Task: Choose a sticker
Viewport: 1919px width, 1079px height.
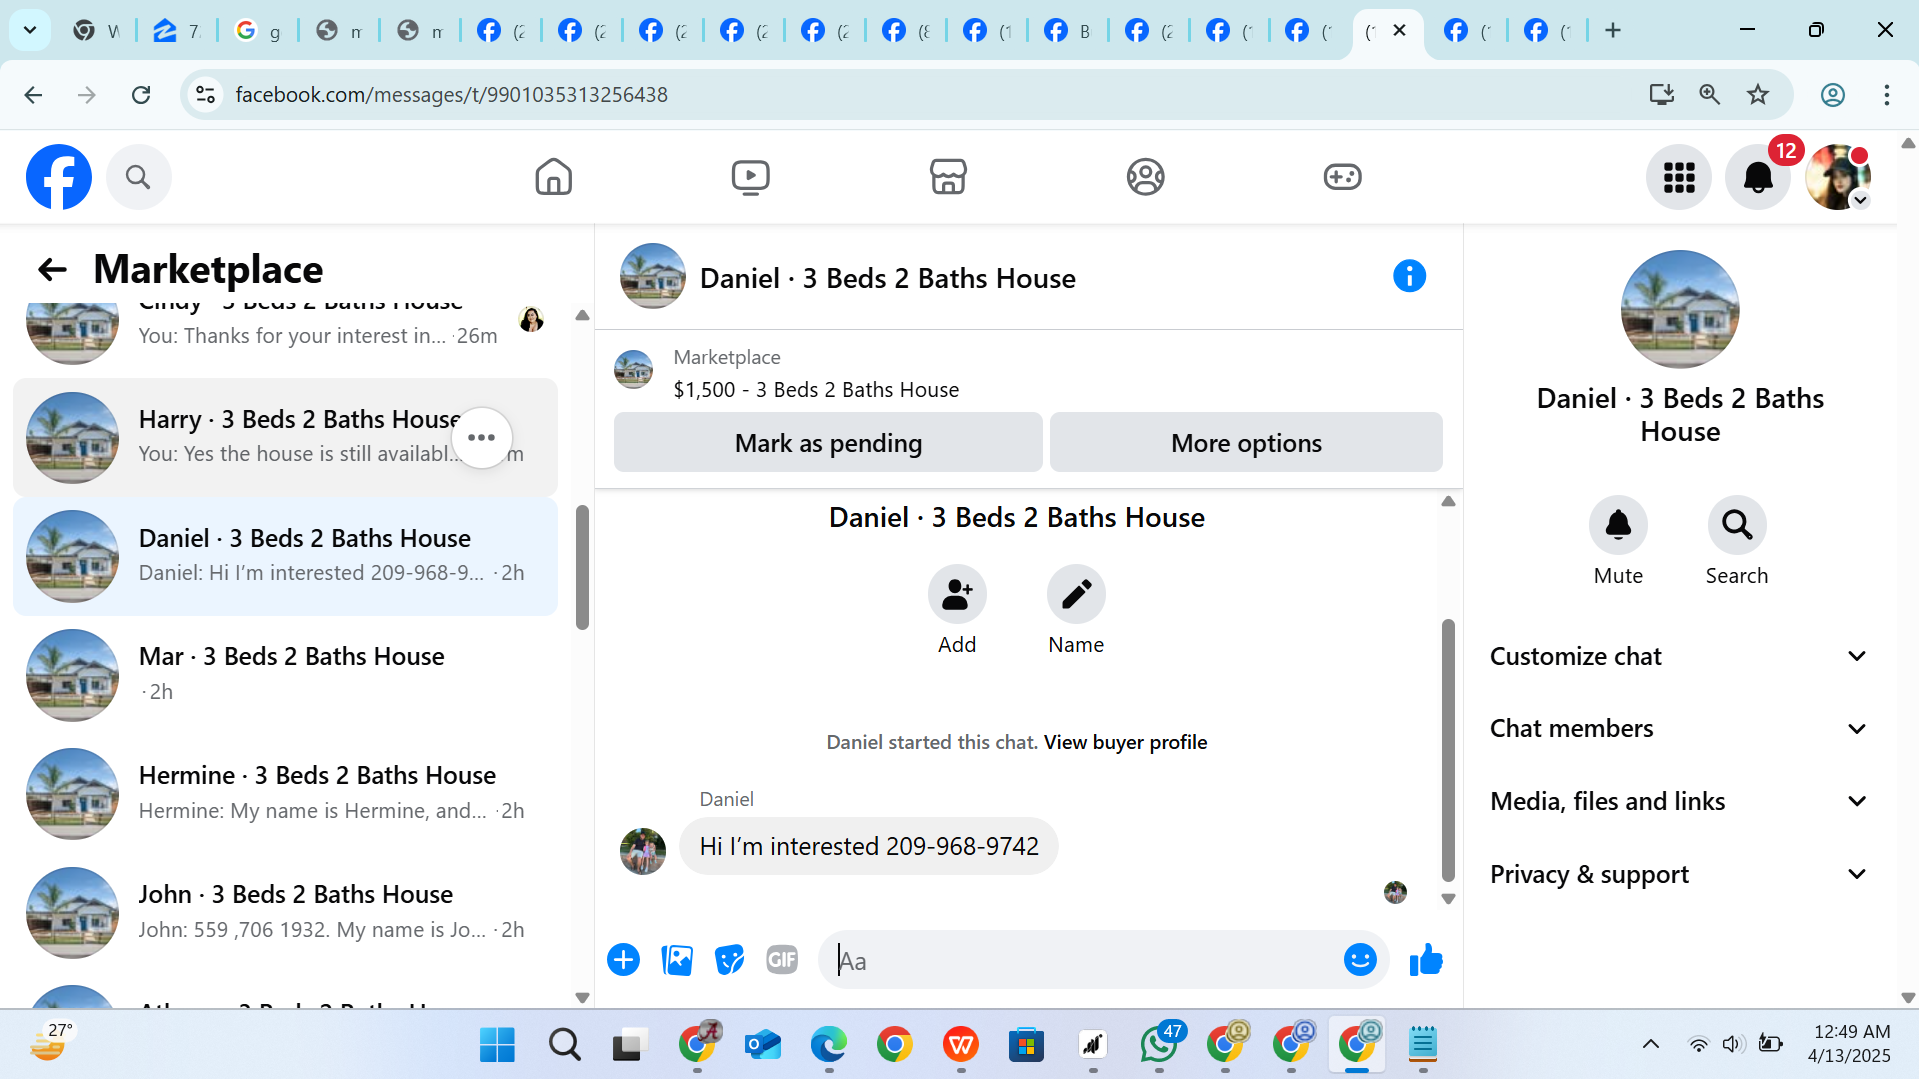Action: click(x=730, y=960)
